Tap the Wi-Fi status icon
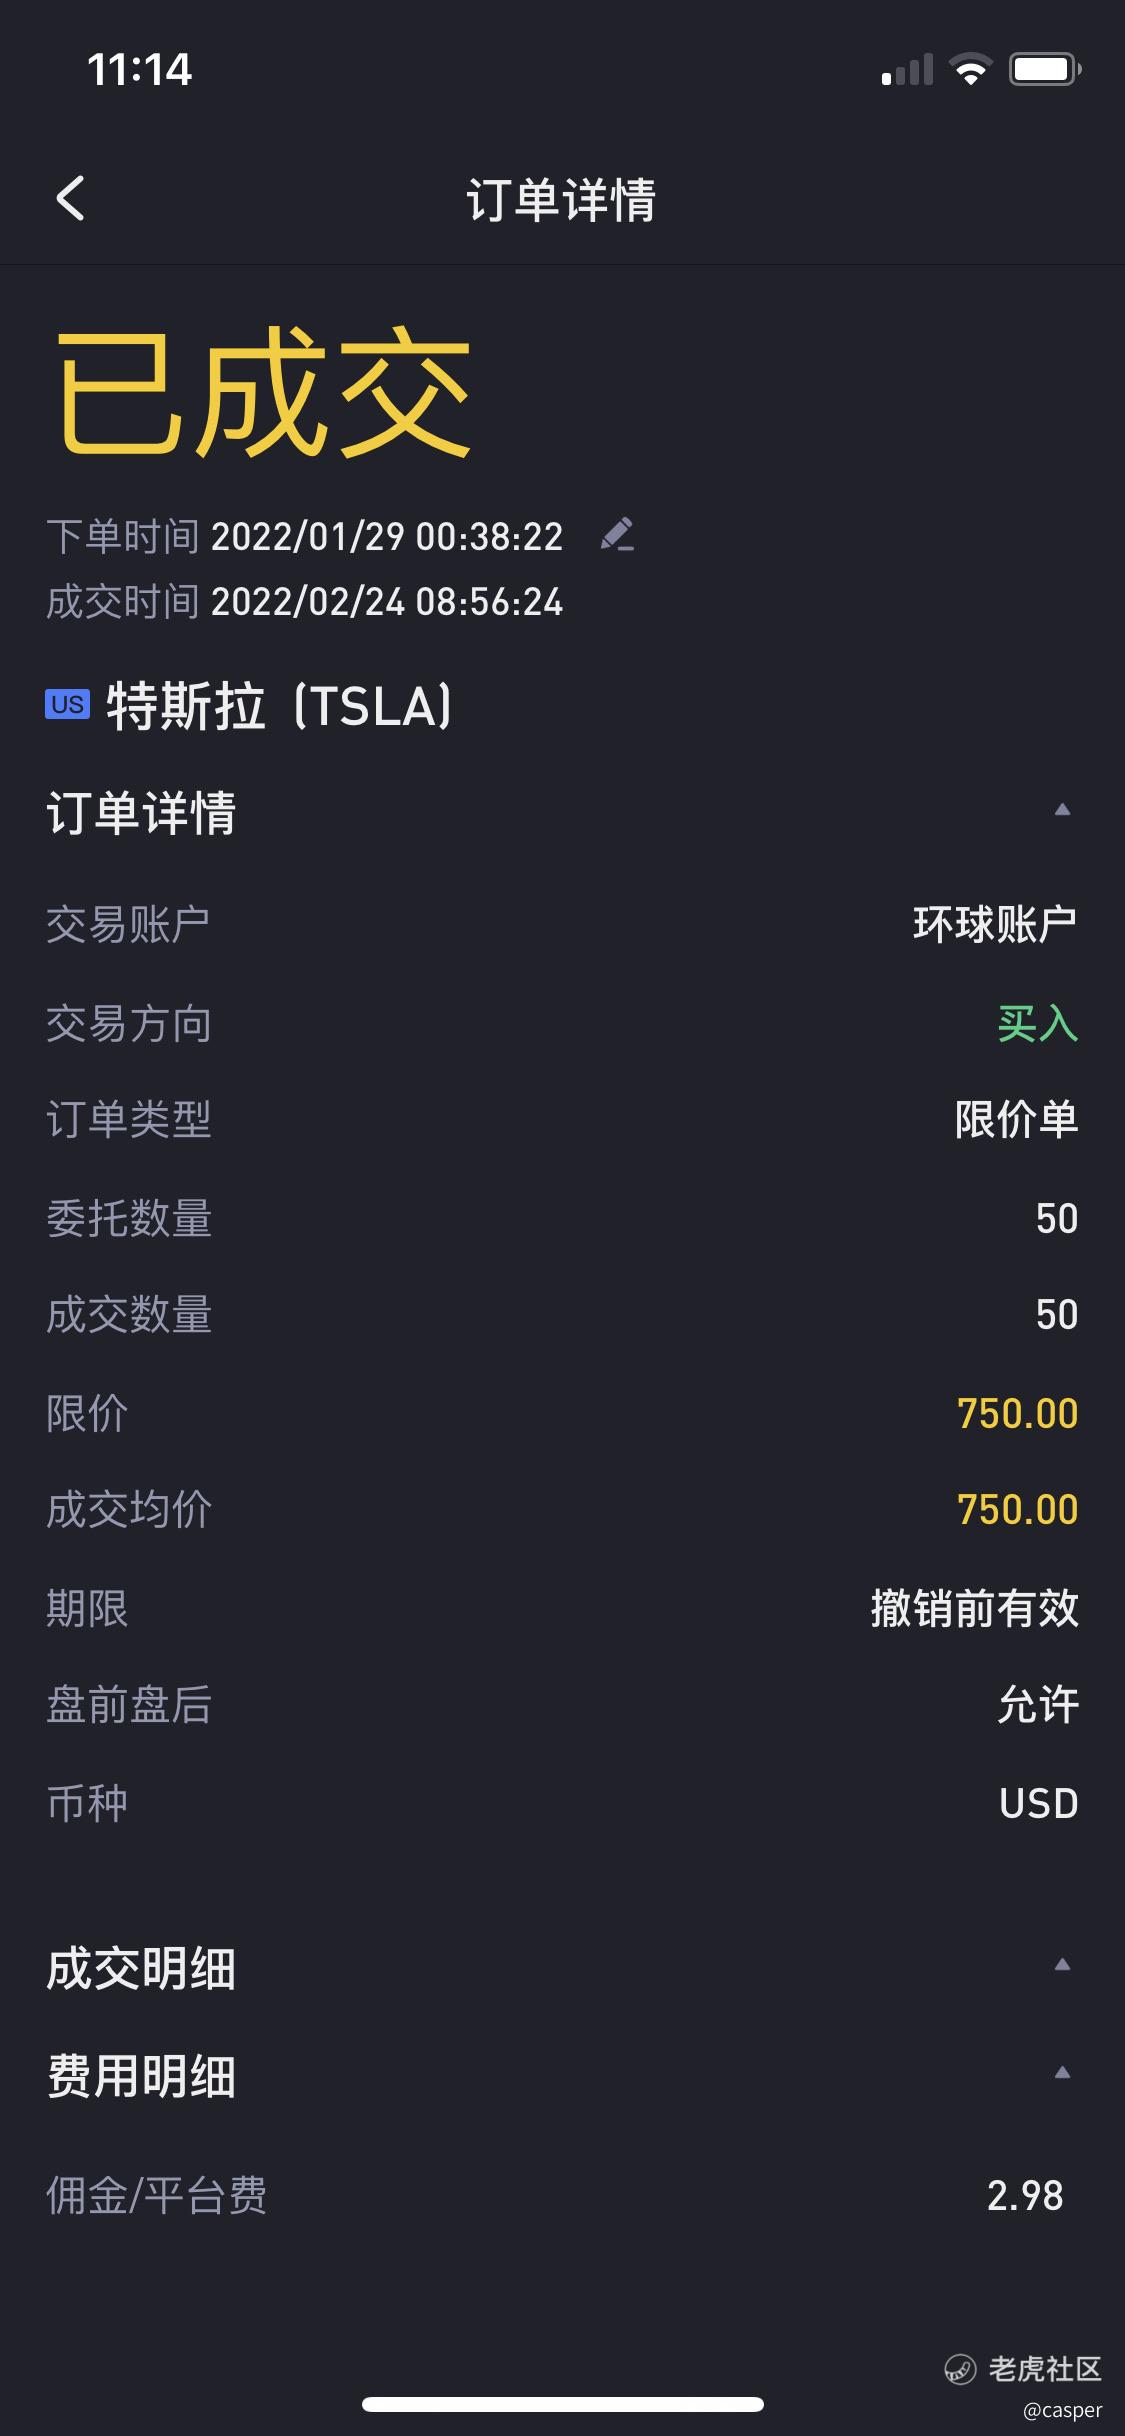 pos(969,69)
